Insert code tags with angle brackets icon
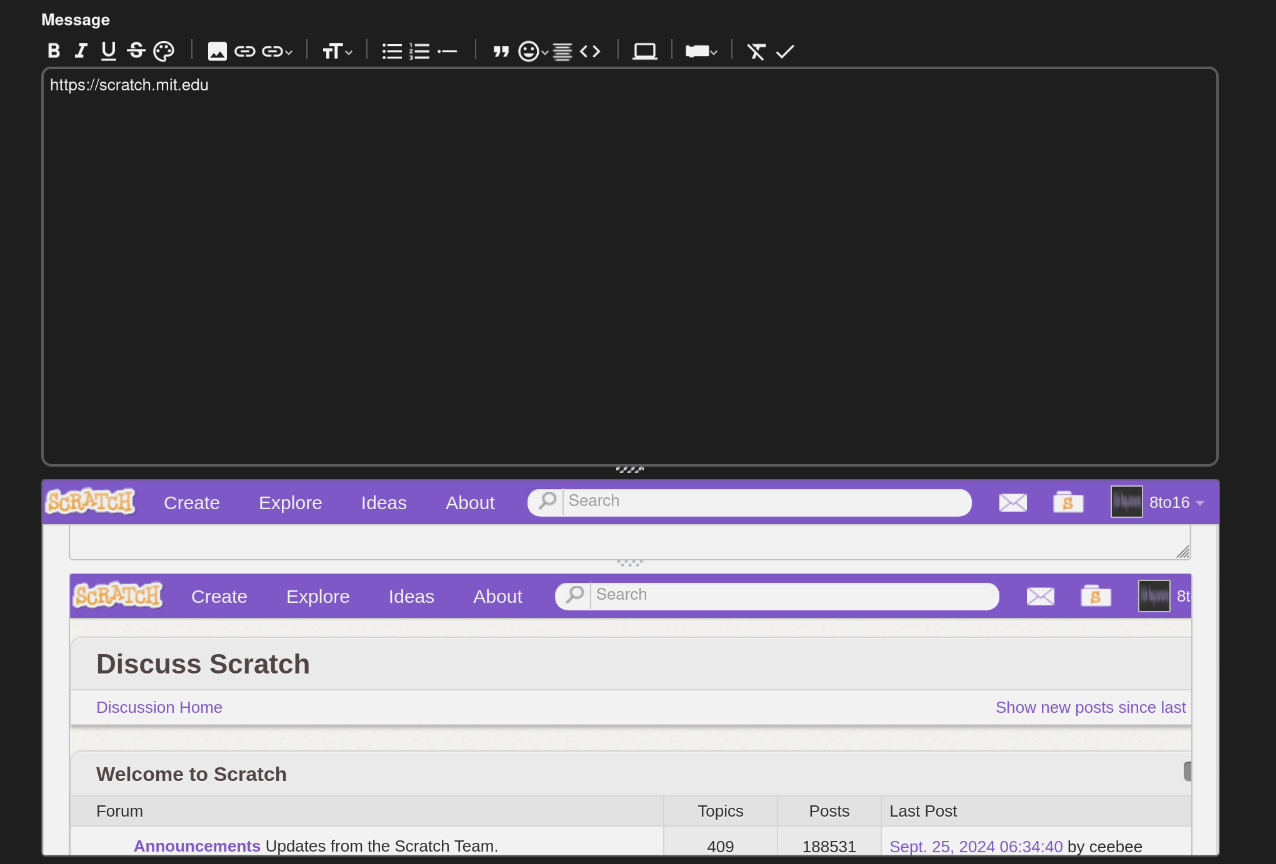This screenshot has height=864, width=1276. (x=590, y=51)
